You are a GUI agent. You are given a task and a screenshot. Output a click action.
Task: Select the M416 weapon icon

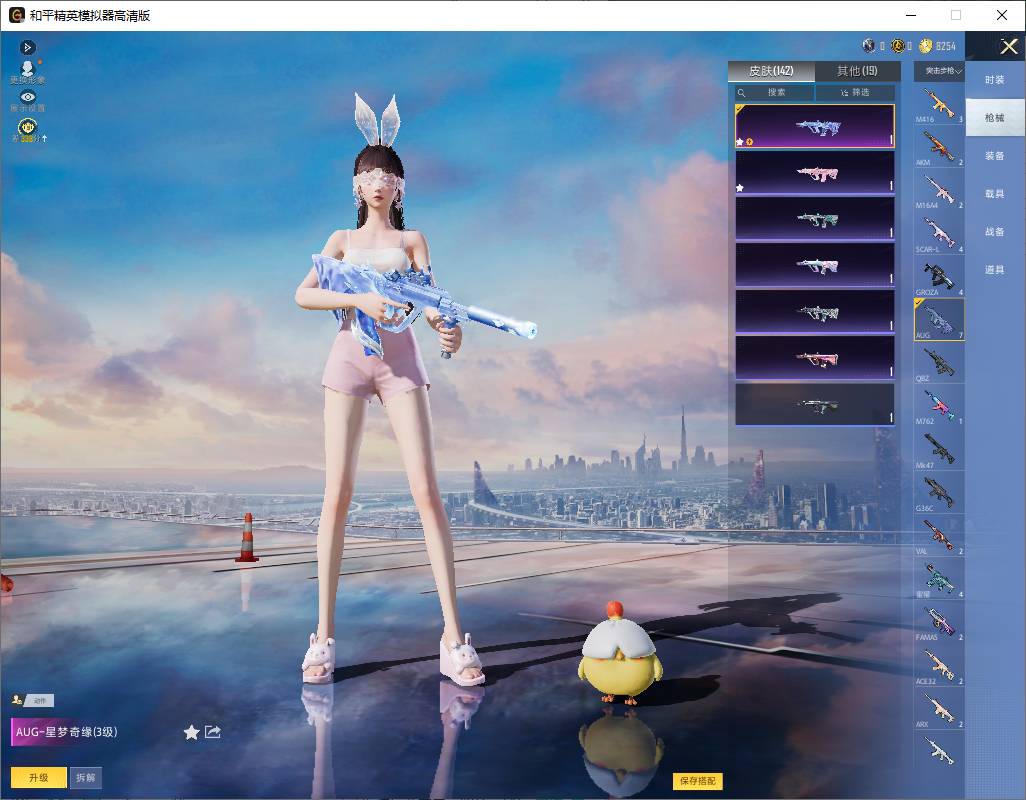click(939, 105)
